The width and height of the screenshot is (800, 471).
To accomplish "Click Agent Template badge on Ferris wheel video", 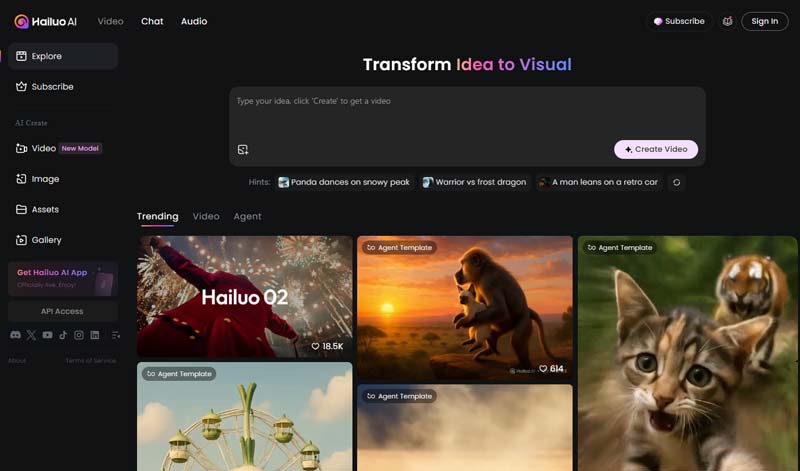I will tap(179, 374).
